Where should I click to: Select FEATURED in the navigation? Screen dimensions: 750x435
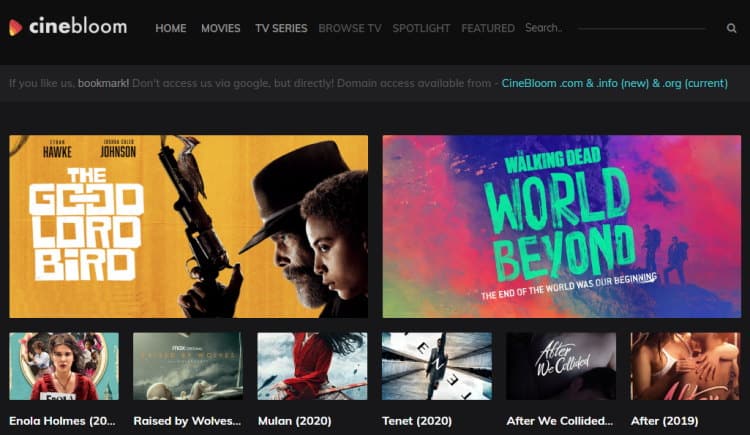pyautogui.click(x=488, y=28)
